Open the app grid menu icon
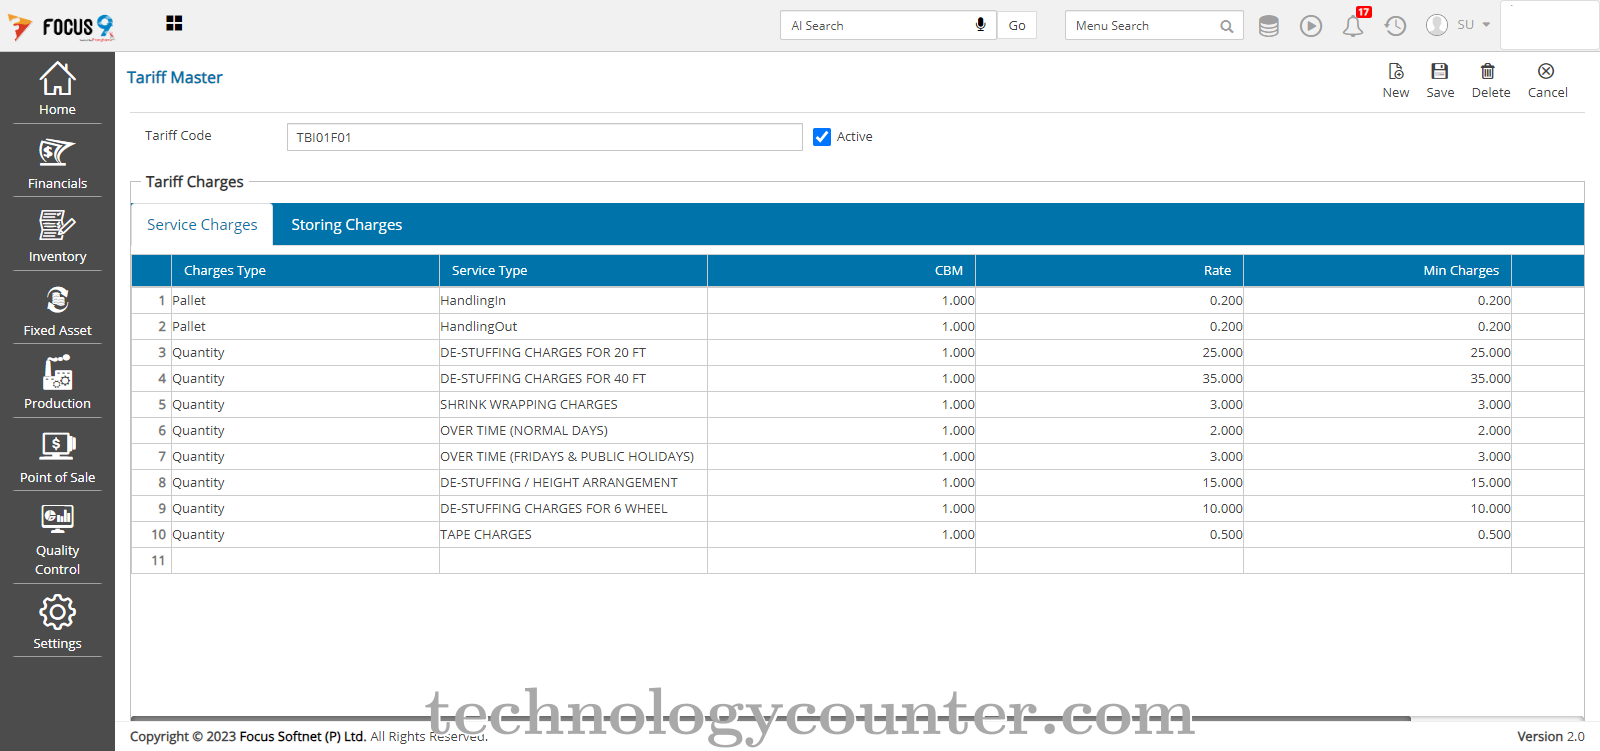The width and height of the screenshot is (1600, 751). [174, 23]
